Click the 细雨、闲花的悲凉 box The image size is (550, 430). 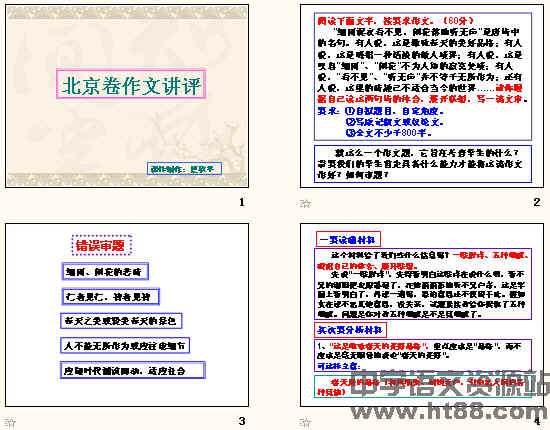click(105, 271)
